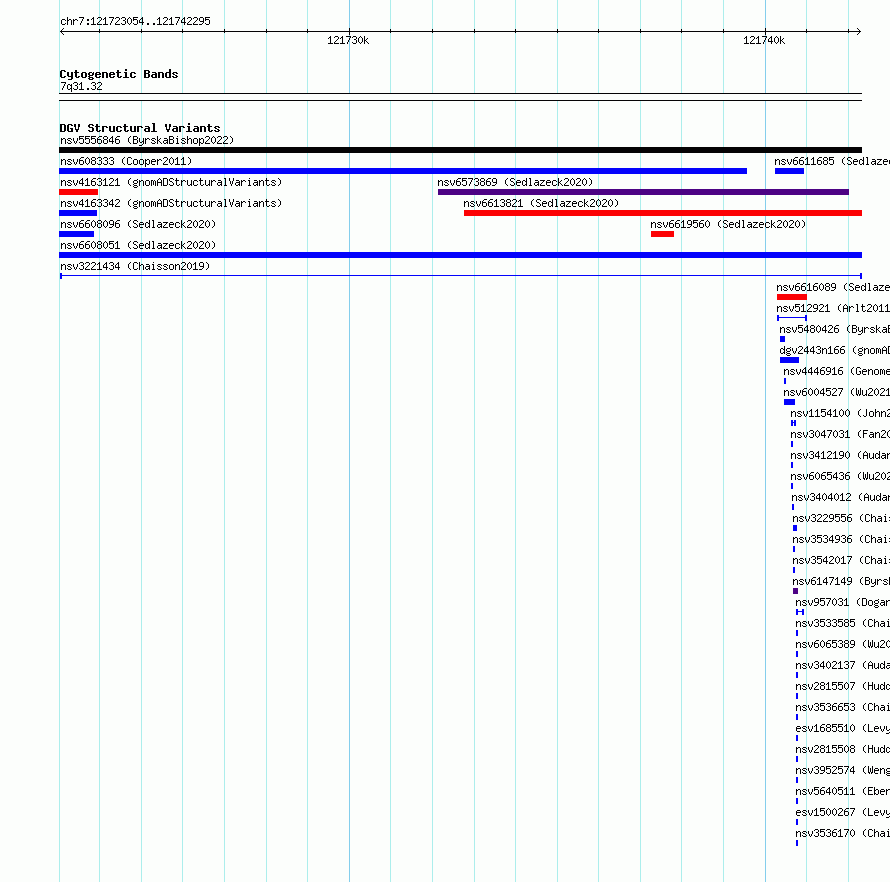The width and height of the screenshot is (890, 882).
Task: Click the Cytogenetic Bands track heading
Action: point(119,74)
